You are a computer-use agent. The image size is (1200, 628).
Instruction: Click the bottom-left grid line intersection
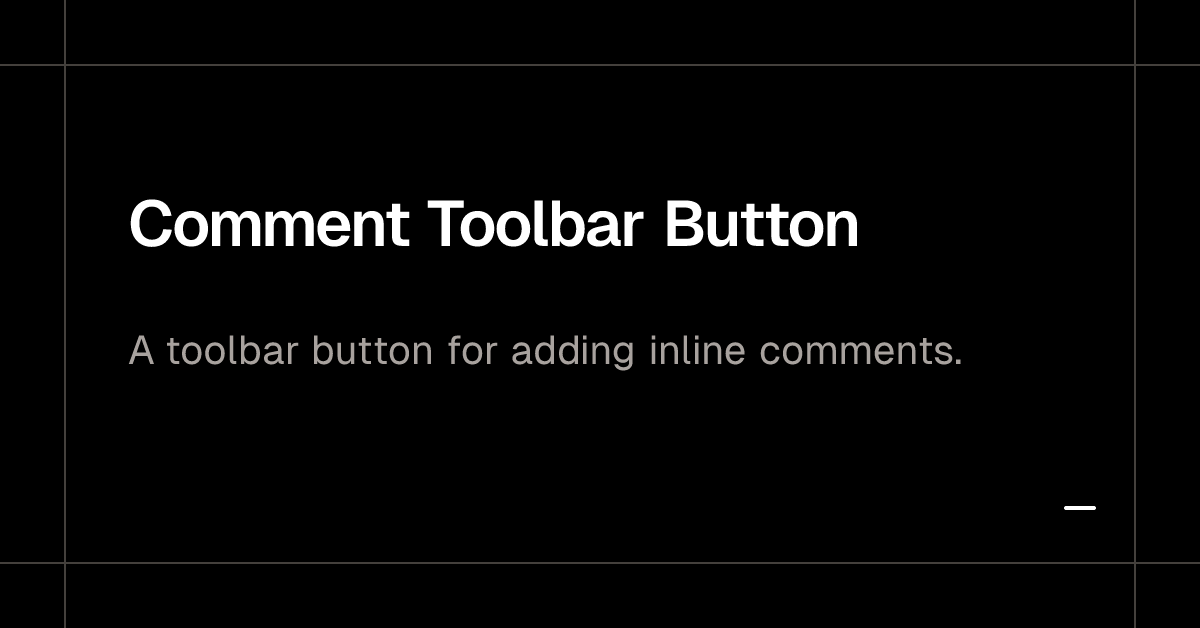click(65, 563)
